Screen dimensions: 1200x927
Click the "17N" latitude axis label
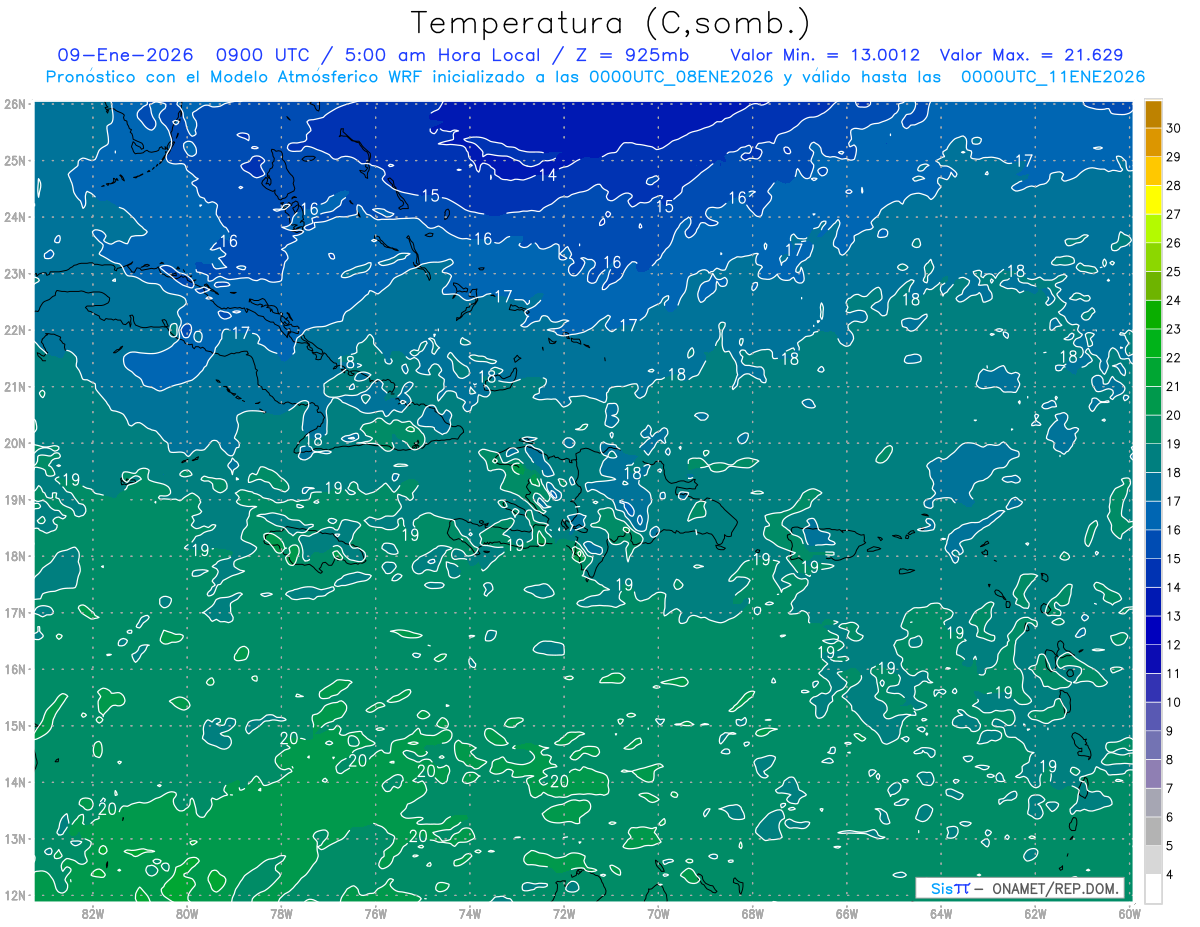click(x=14, y=612)
